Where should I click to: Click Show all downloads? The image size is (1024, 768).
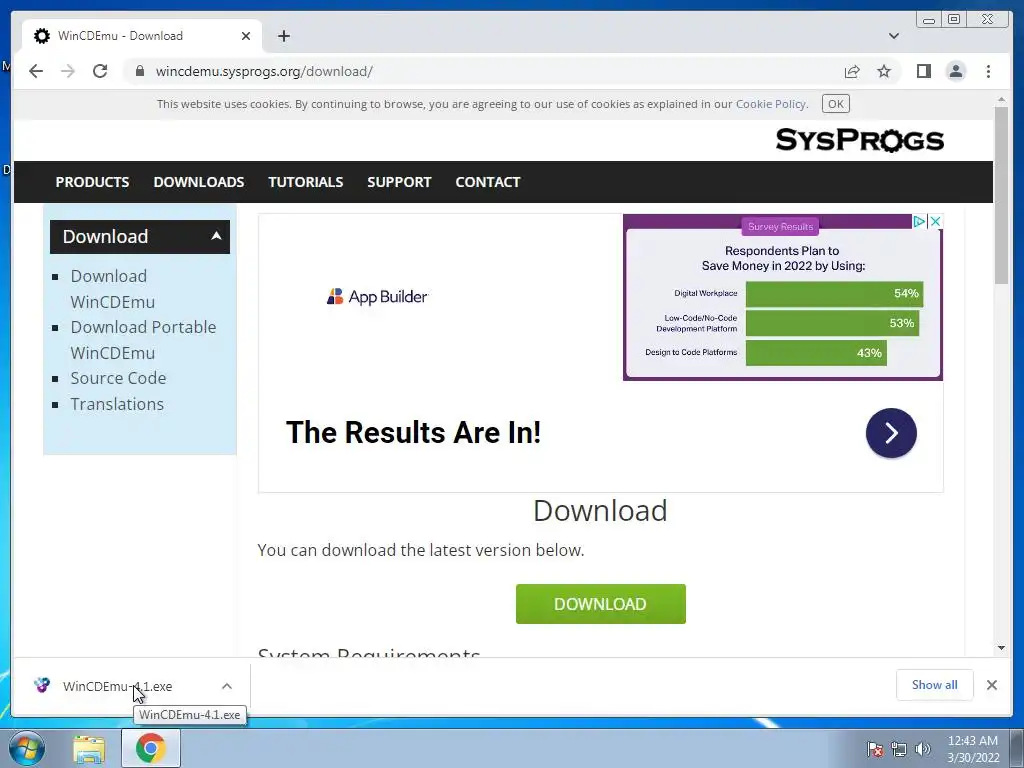pos(935,685)
